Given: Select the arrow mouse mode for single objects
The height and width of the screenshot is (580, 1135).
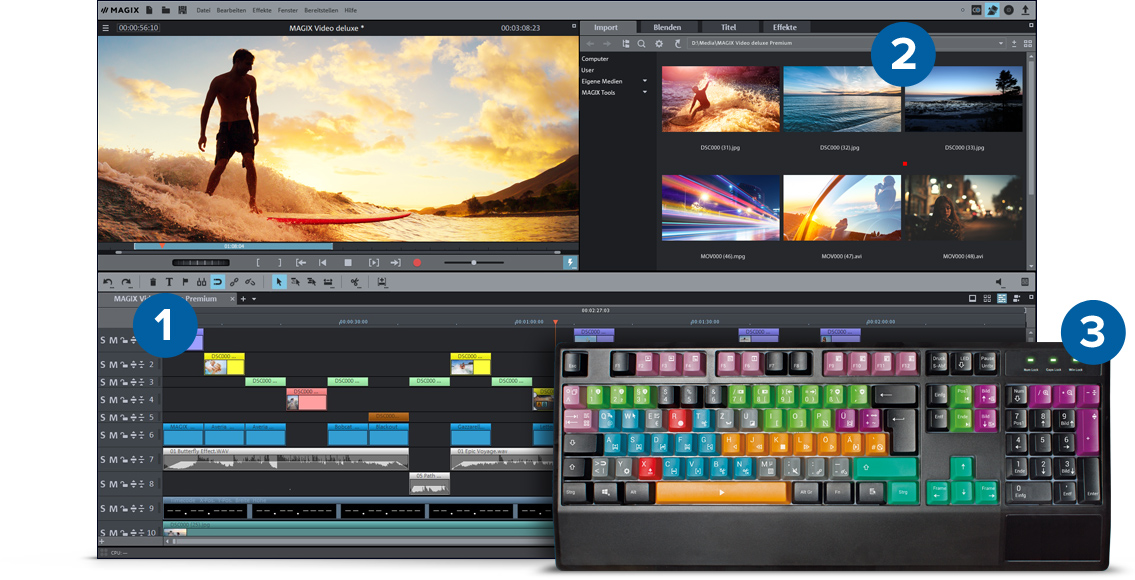Looking at the screenshot, I should point(278,282).
